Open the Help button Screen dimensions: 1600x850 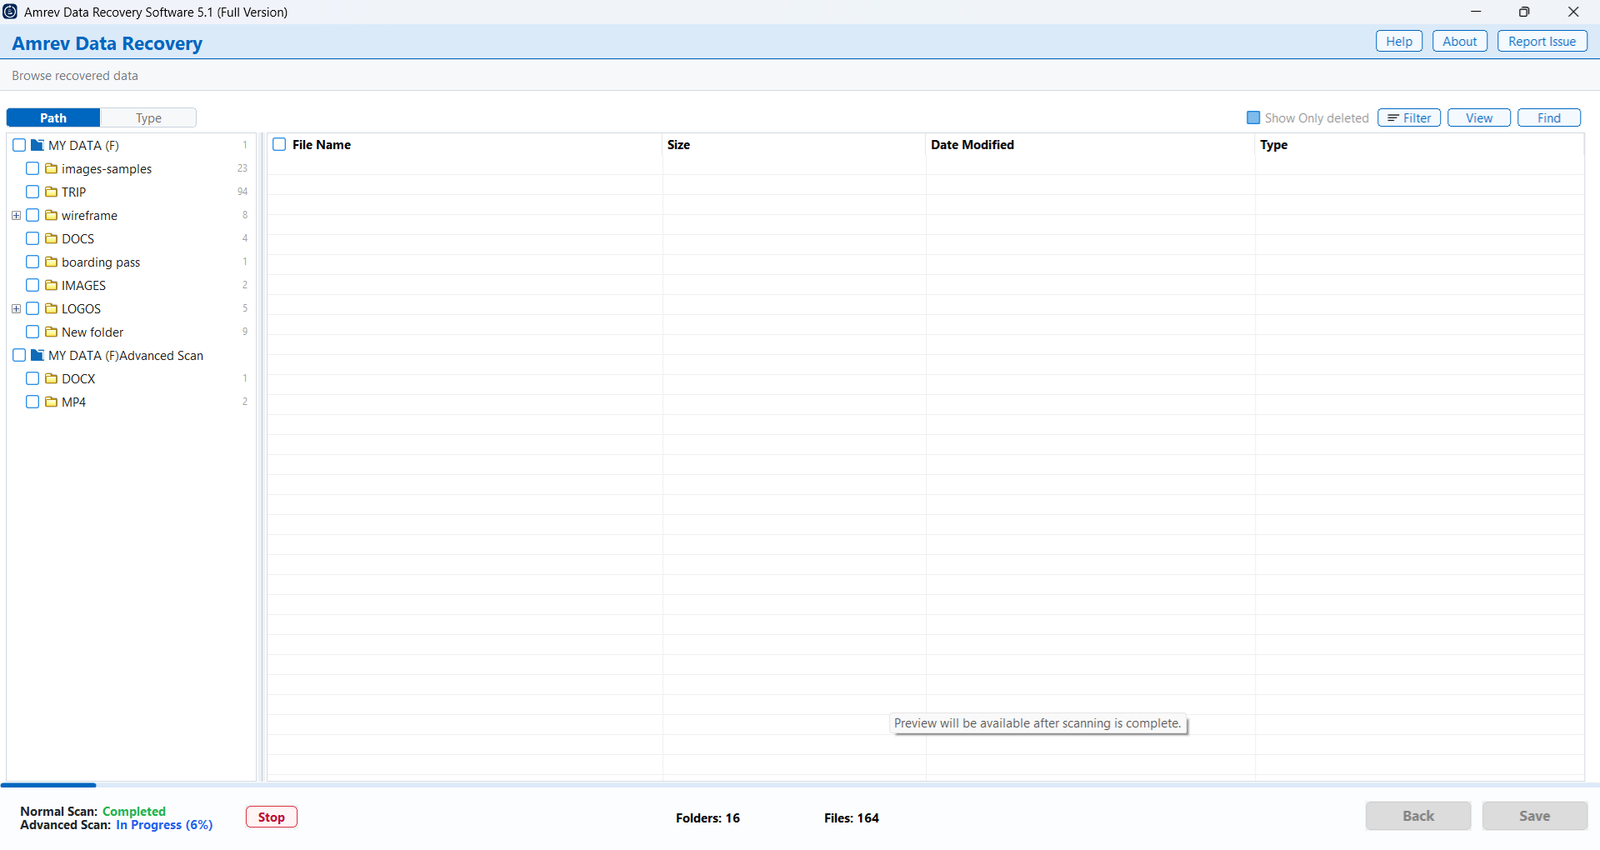(1399, 41)
